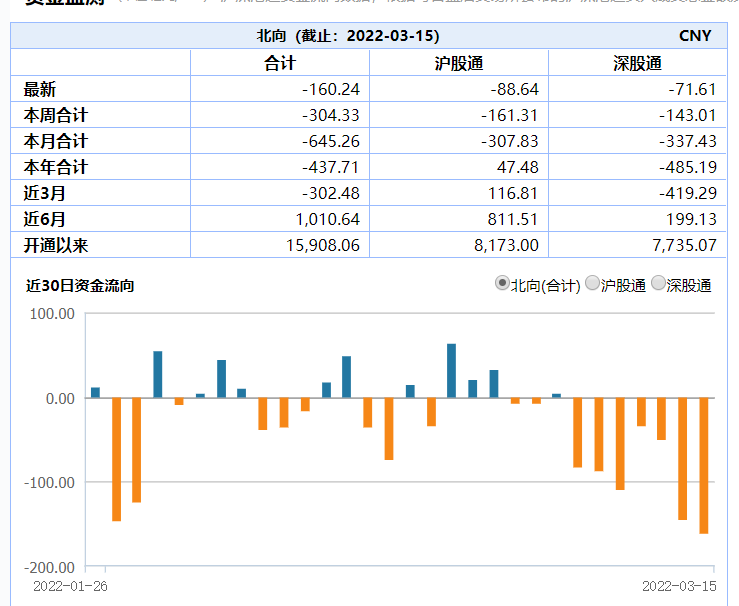This screenshot has width=739, height=606.
Task: Click the 沪股通 table column header
Action: coord(459,63)
